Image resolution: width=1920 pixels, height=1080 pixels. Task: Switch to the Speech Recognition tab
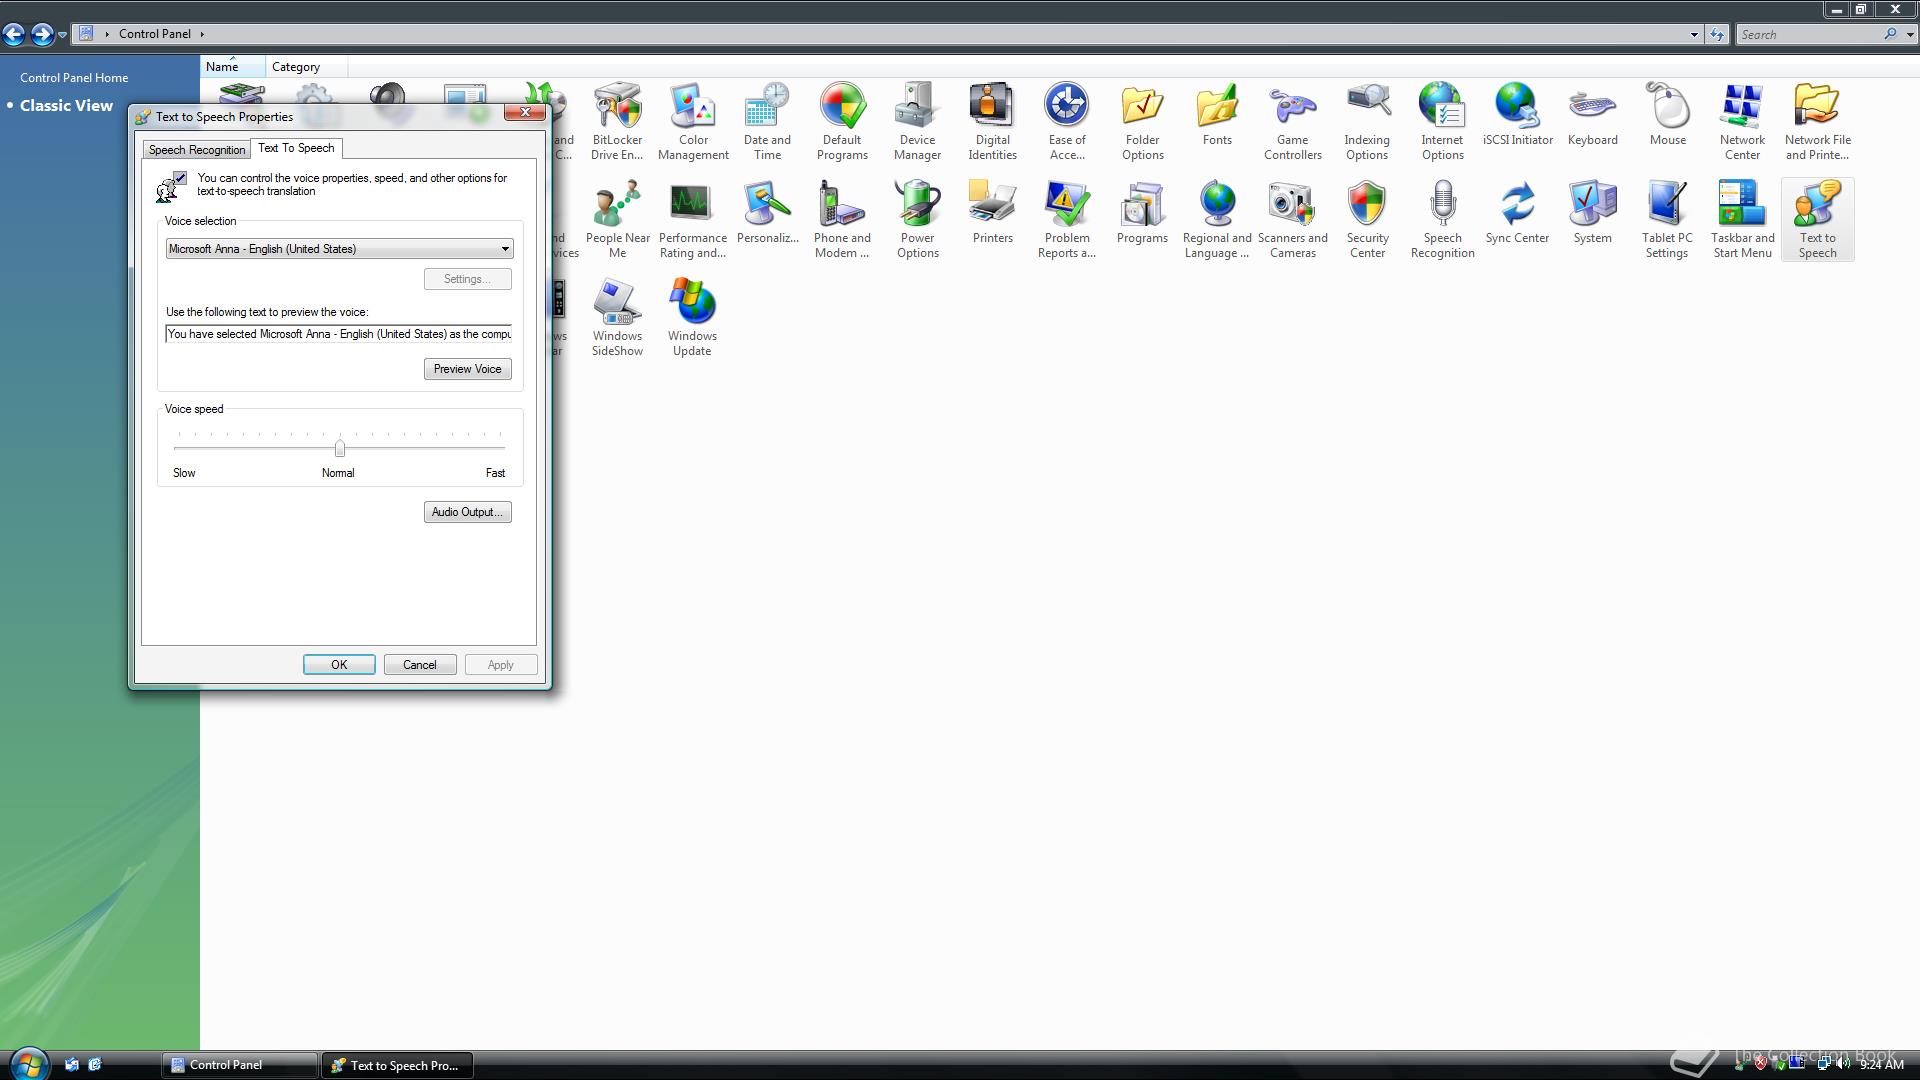pos(197,150)
